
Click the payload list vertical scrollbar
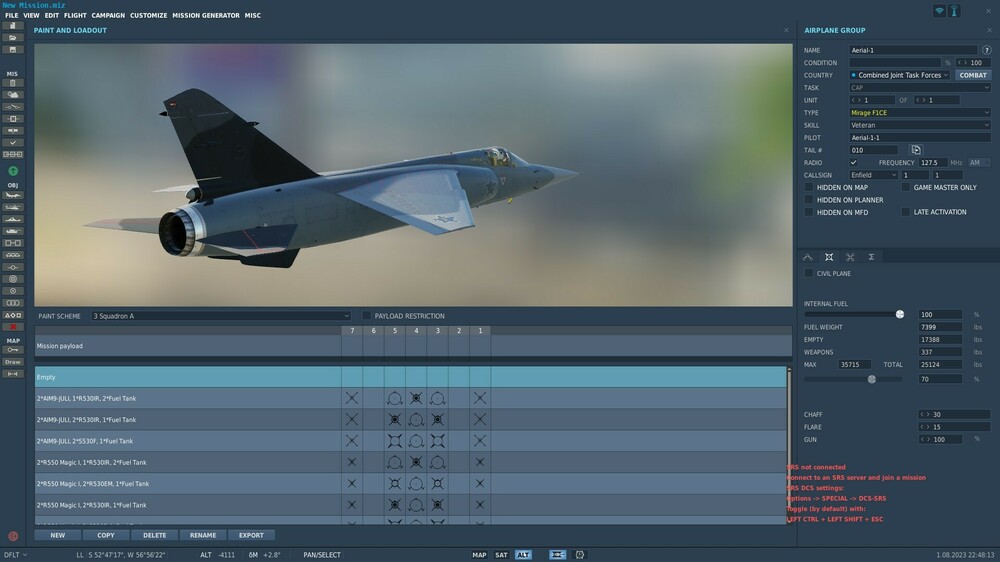click(x=789, y=445)
